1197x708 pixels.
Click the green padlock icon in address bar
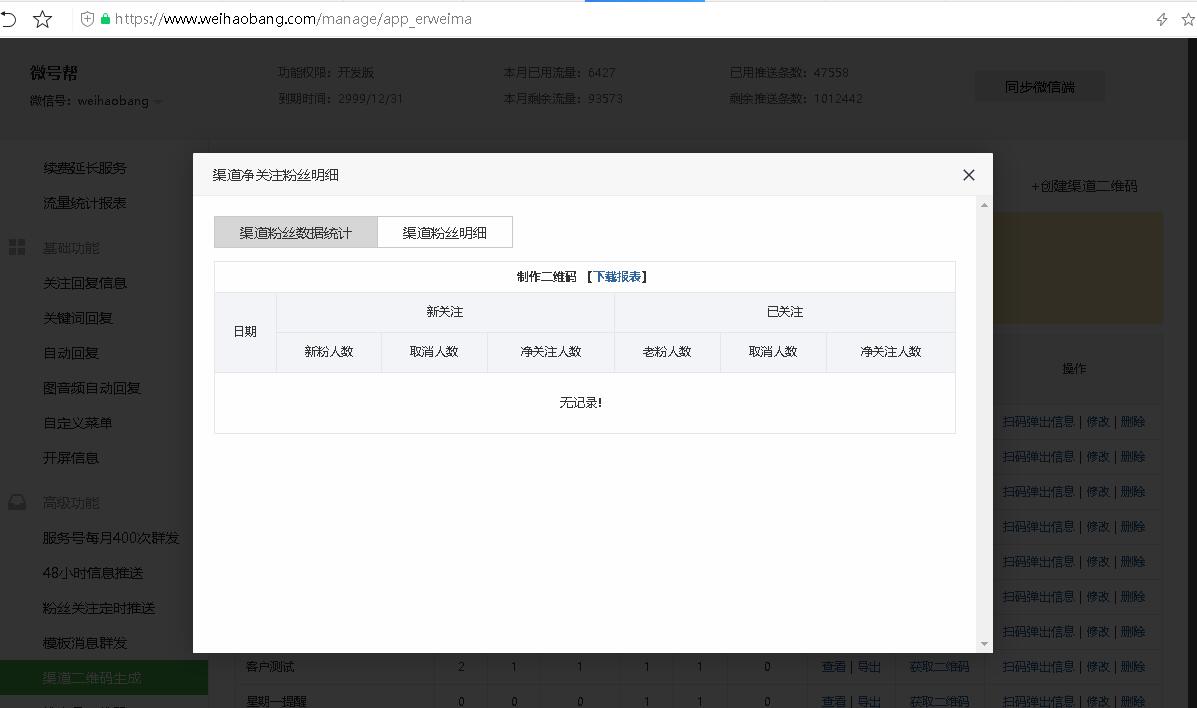pos(105,19)
